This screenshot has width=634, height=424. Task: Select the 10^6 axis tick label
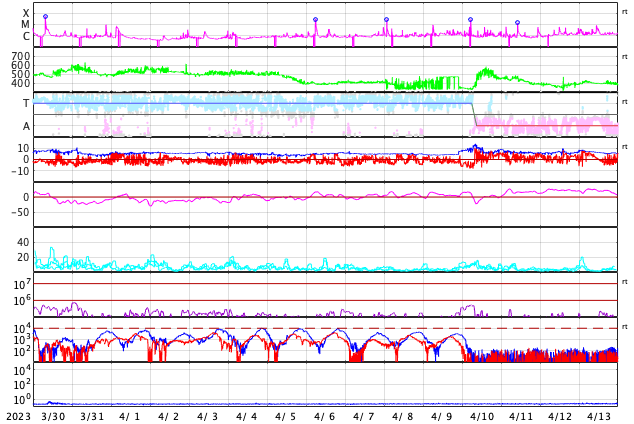22,301
